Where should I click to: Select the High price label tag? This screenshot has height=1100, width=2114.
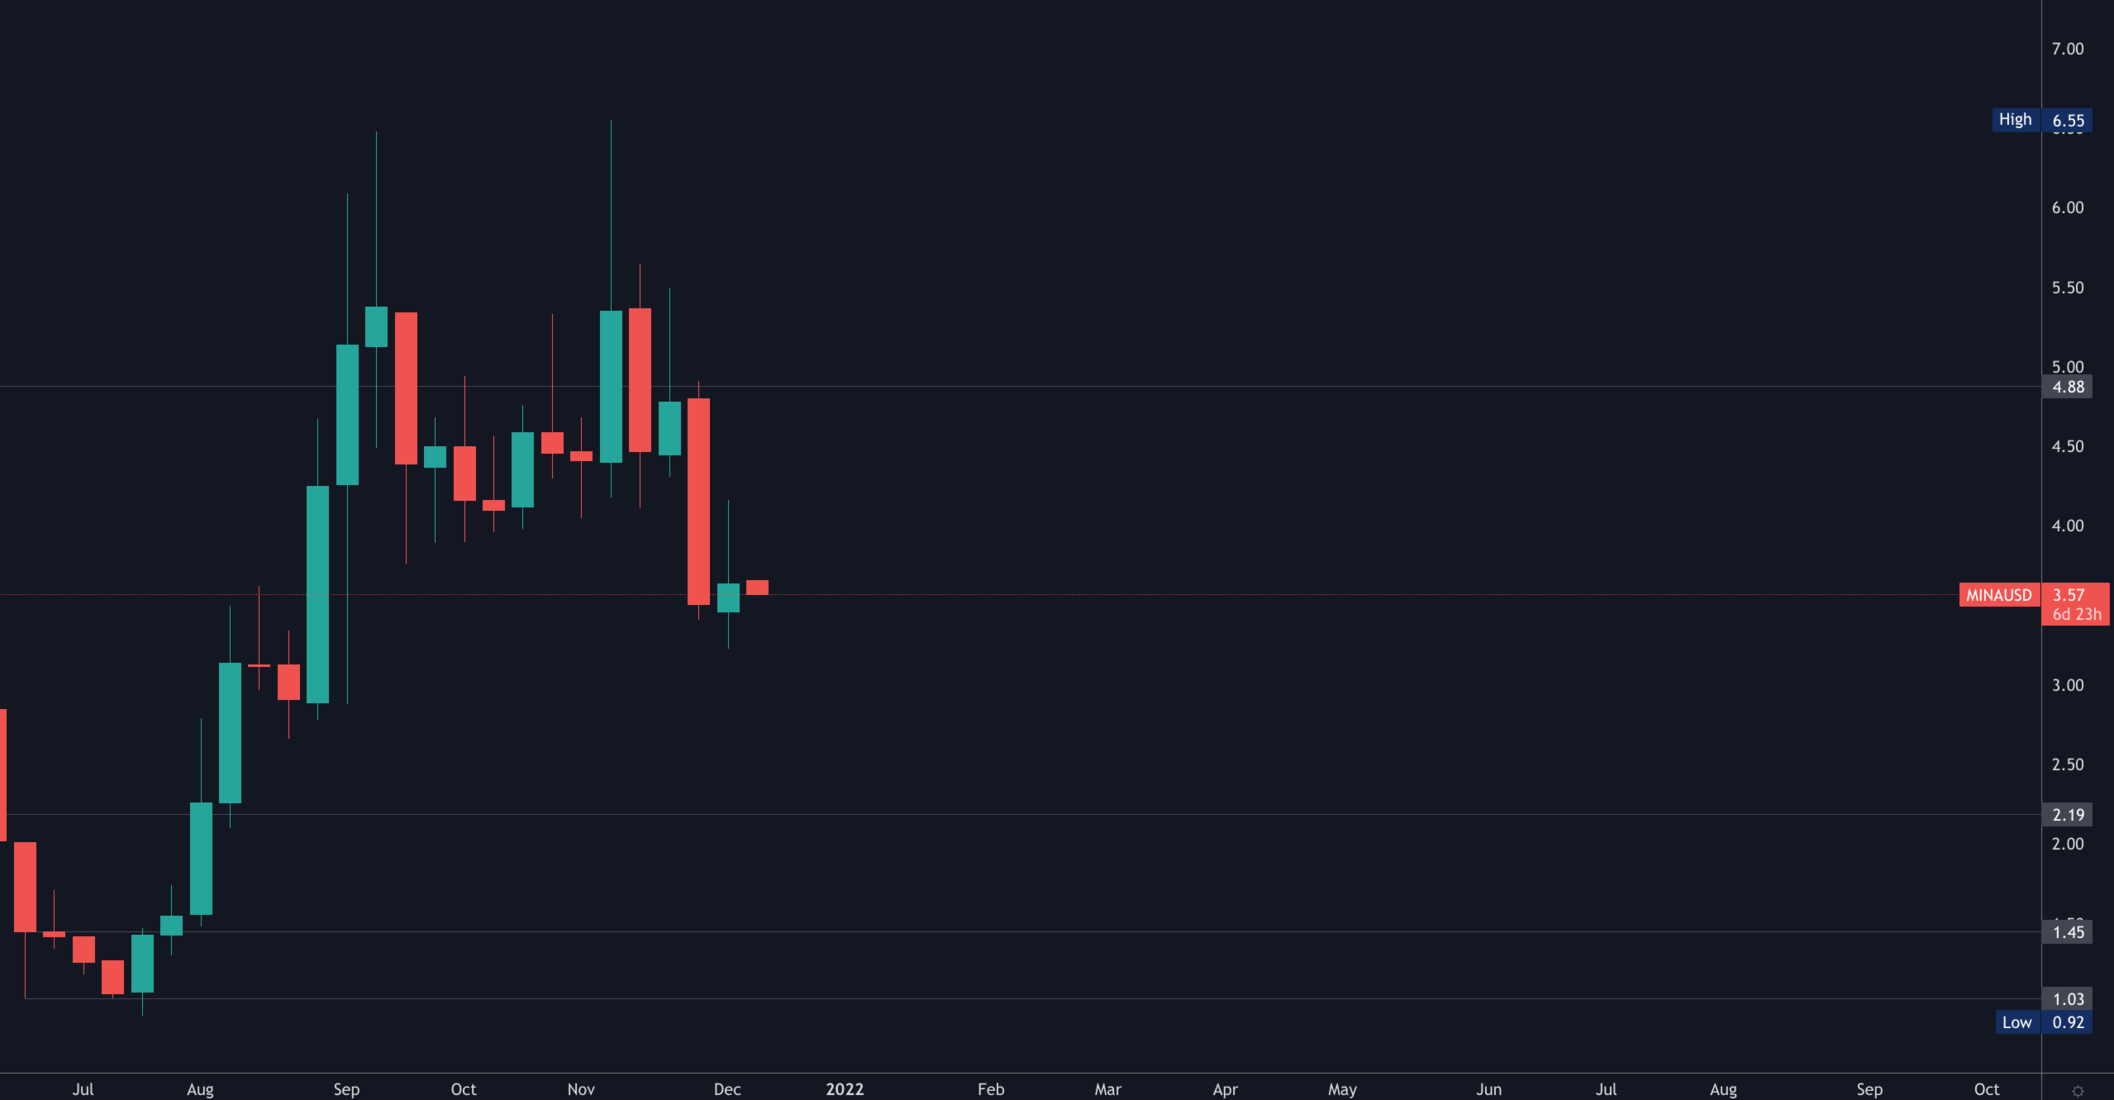[x=2015, y=120]
